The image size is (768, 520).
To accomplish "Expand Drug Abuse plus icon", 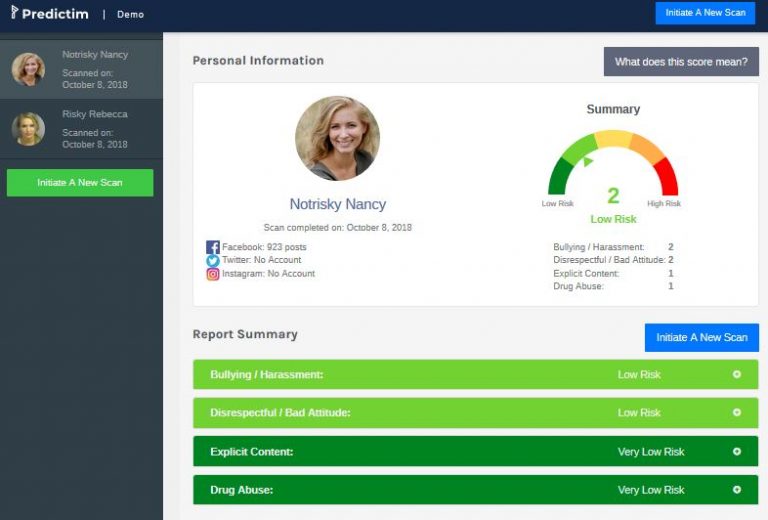I will coord(737,490).
